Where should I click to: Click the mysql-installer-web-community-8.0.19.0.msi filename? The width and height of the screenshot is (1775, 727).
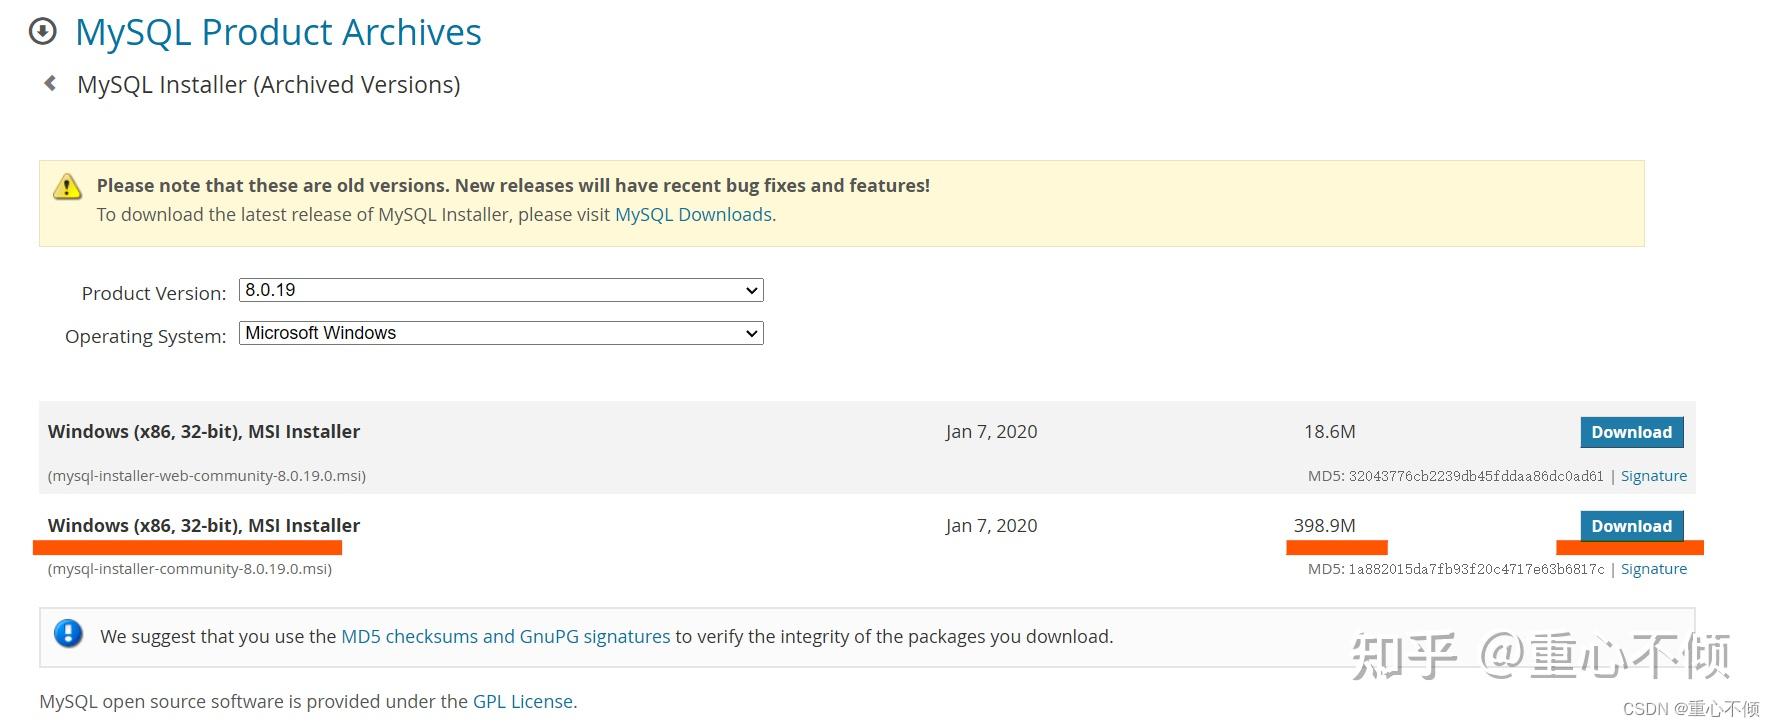tap(207, 476)
